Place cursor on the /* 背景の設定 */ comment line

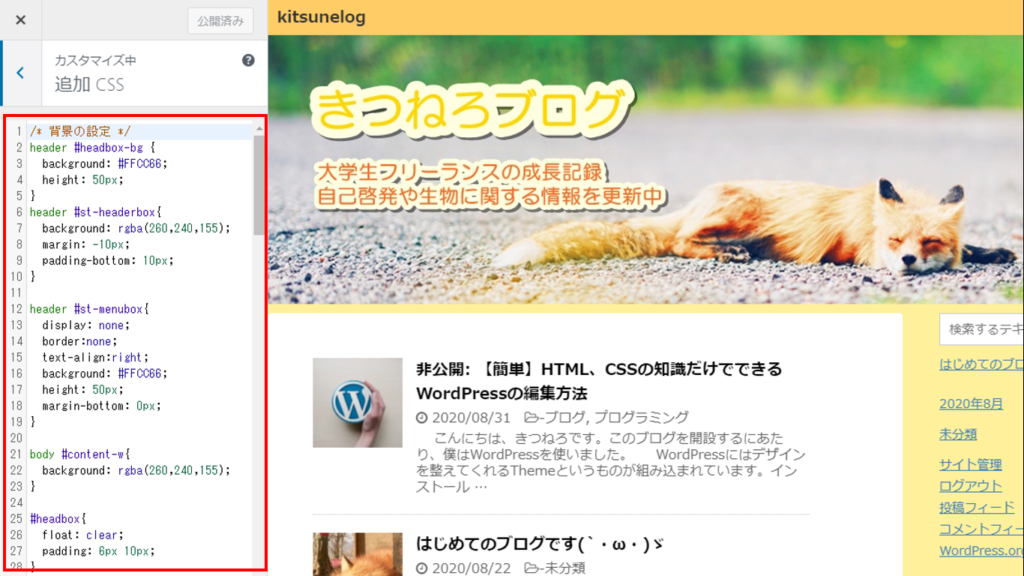tap(80, 131)
